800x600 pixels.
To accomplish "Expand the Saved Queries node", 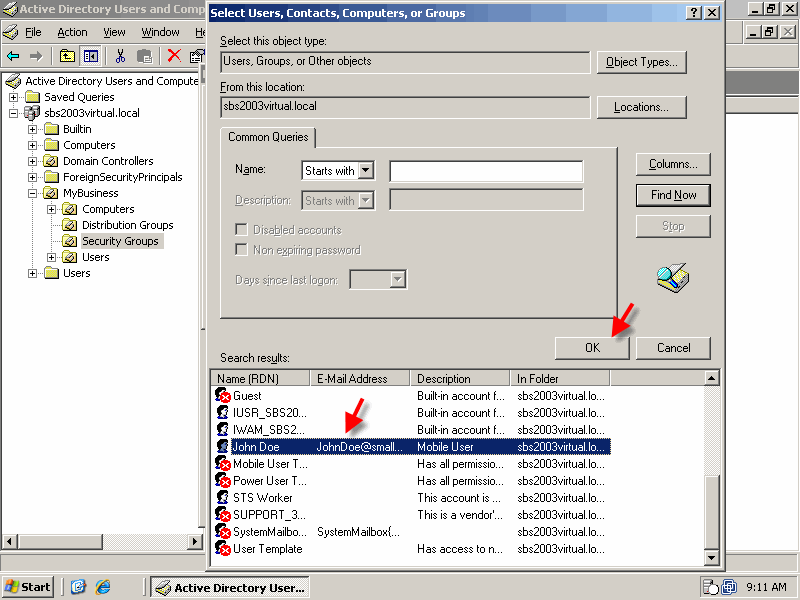I will pos(13,97).
